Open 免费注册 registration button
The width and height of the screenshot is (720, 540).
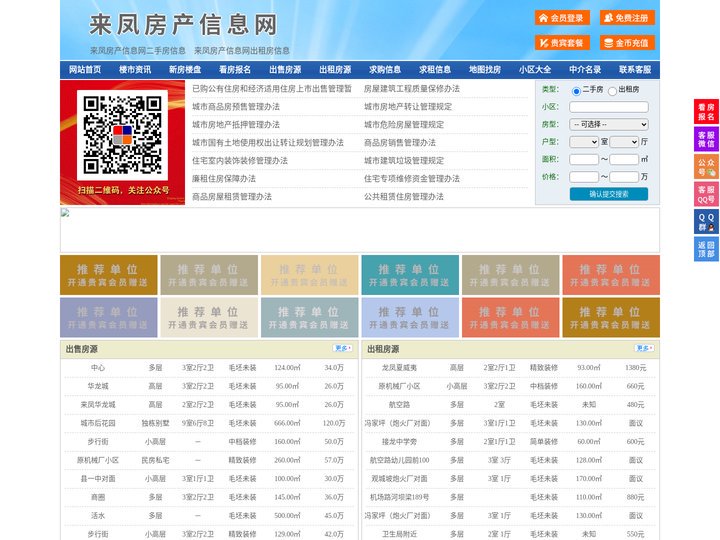(627, 18)
